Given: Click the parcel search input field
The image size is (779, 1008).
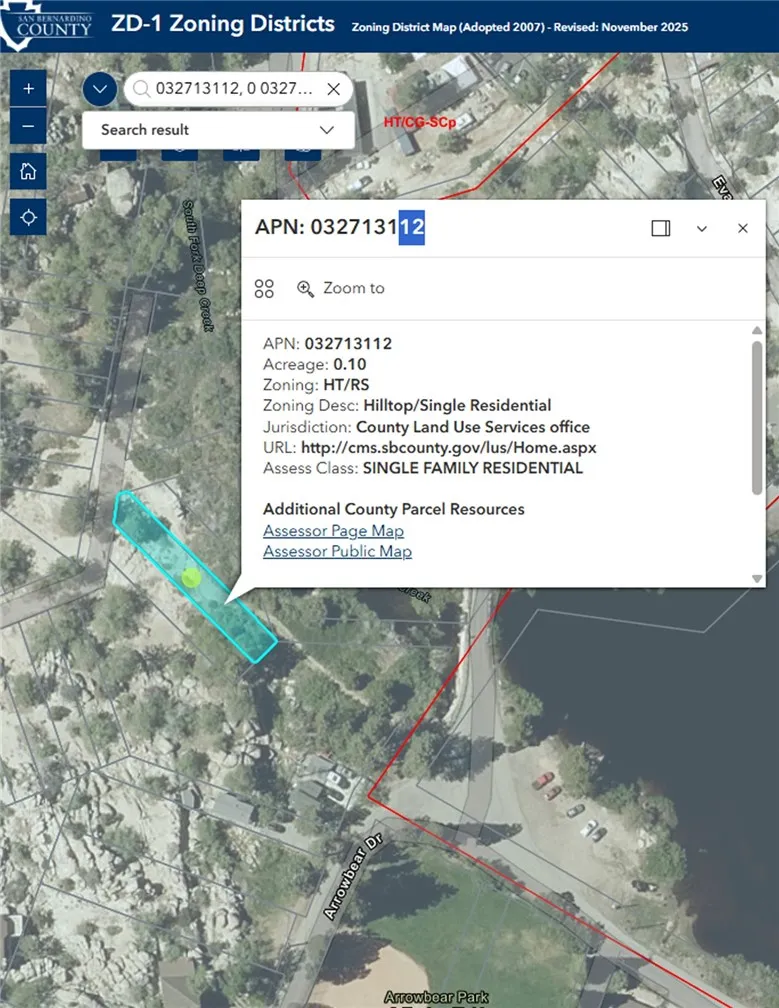Looking at the screenshot, I should click(235, 90).
